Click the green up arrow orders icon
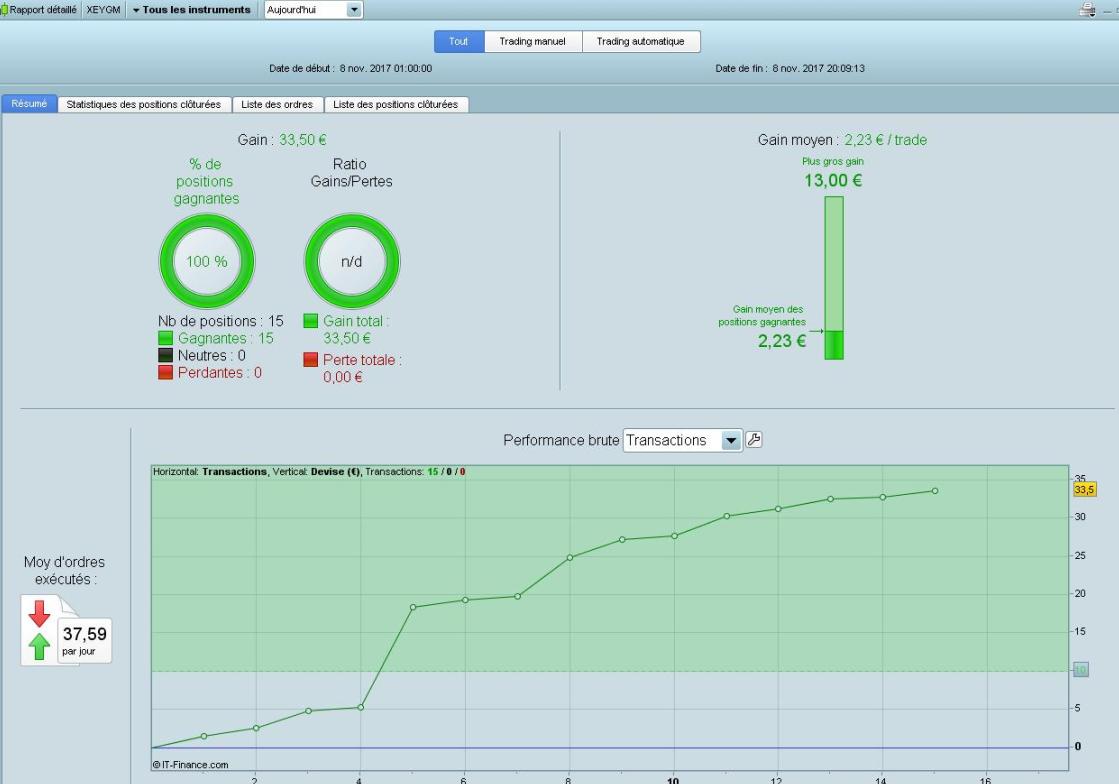The height and width of the screenshot is (784, 1119). tap(39, 646)
